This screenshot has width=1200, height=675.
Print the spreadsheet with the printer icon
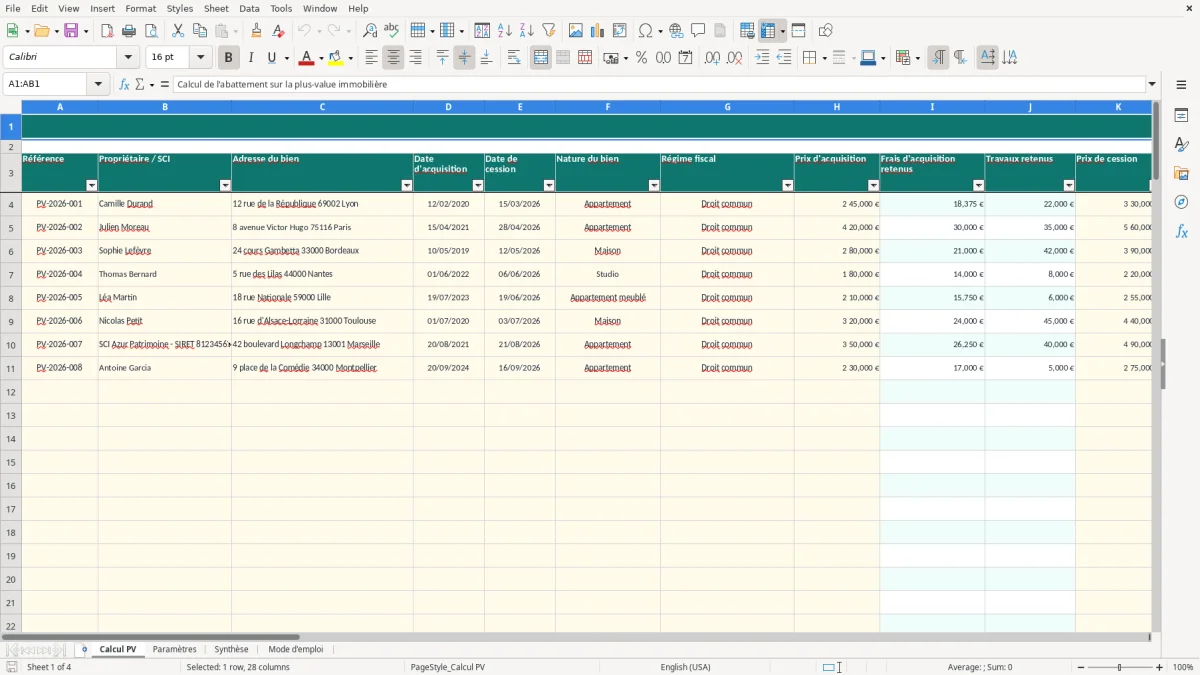[x=128, y=31]
